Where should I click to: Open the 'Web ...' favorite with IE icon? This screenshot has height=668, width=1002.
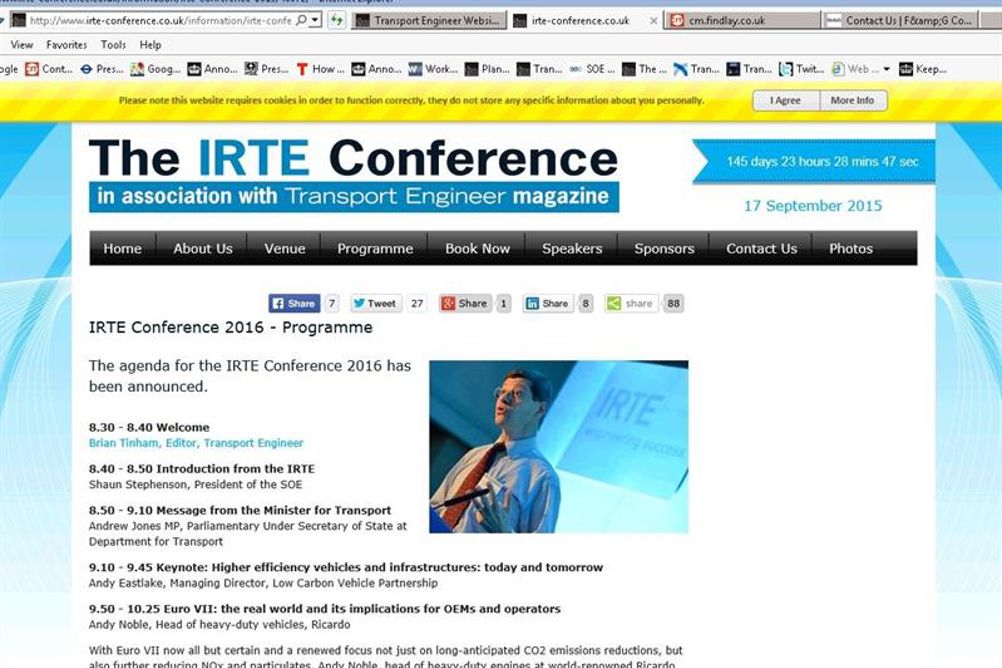tap(855, 69)
